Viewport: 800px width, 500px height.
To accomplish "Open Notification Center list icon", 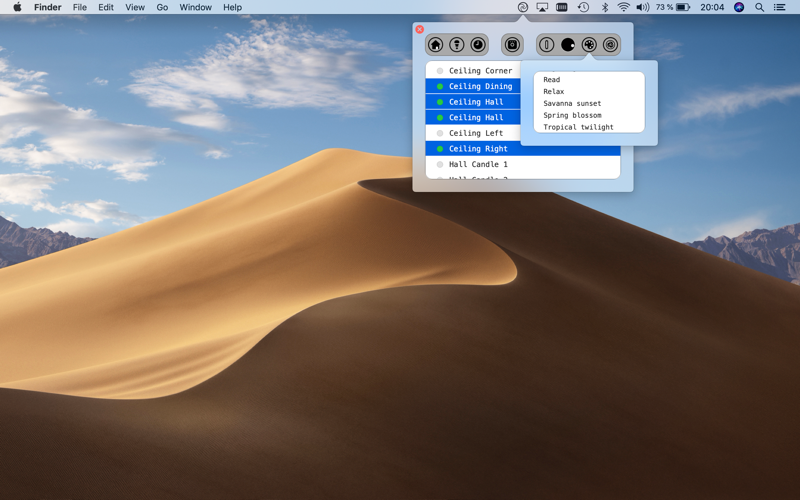I will (x=780, y=7).
